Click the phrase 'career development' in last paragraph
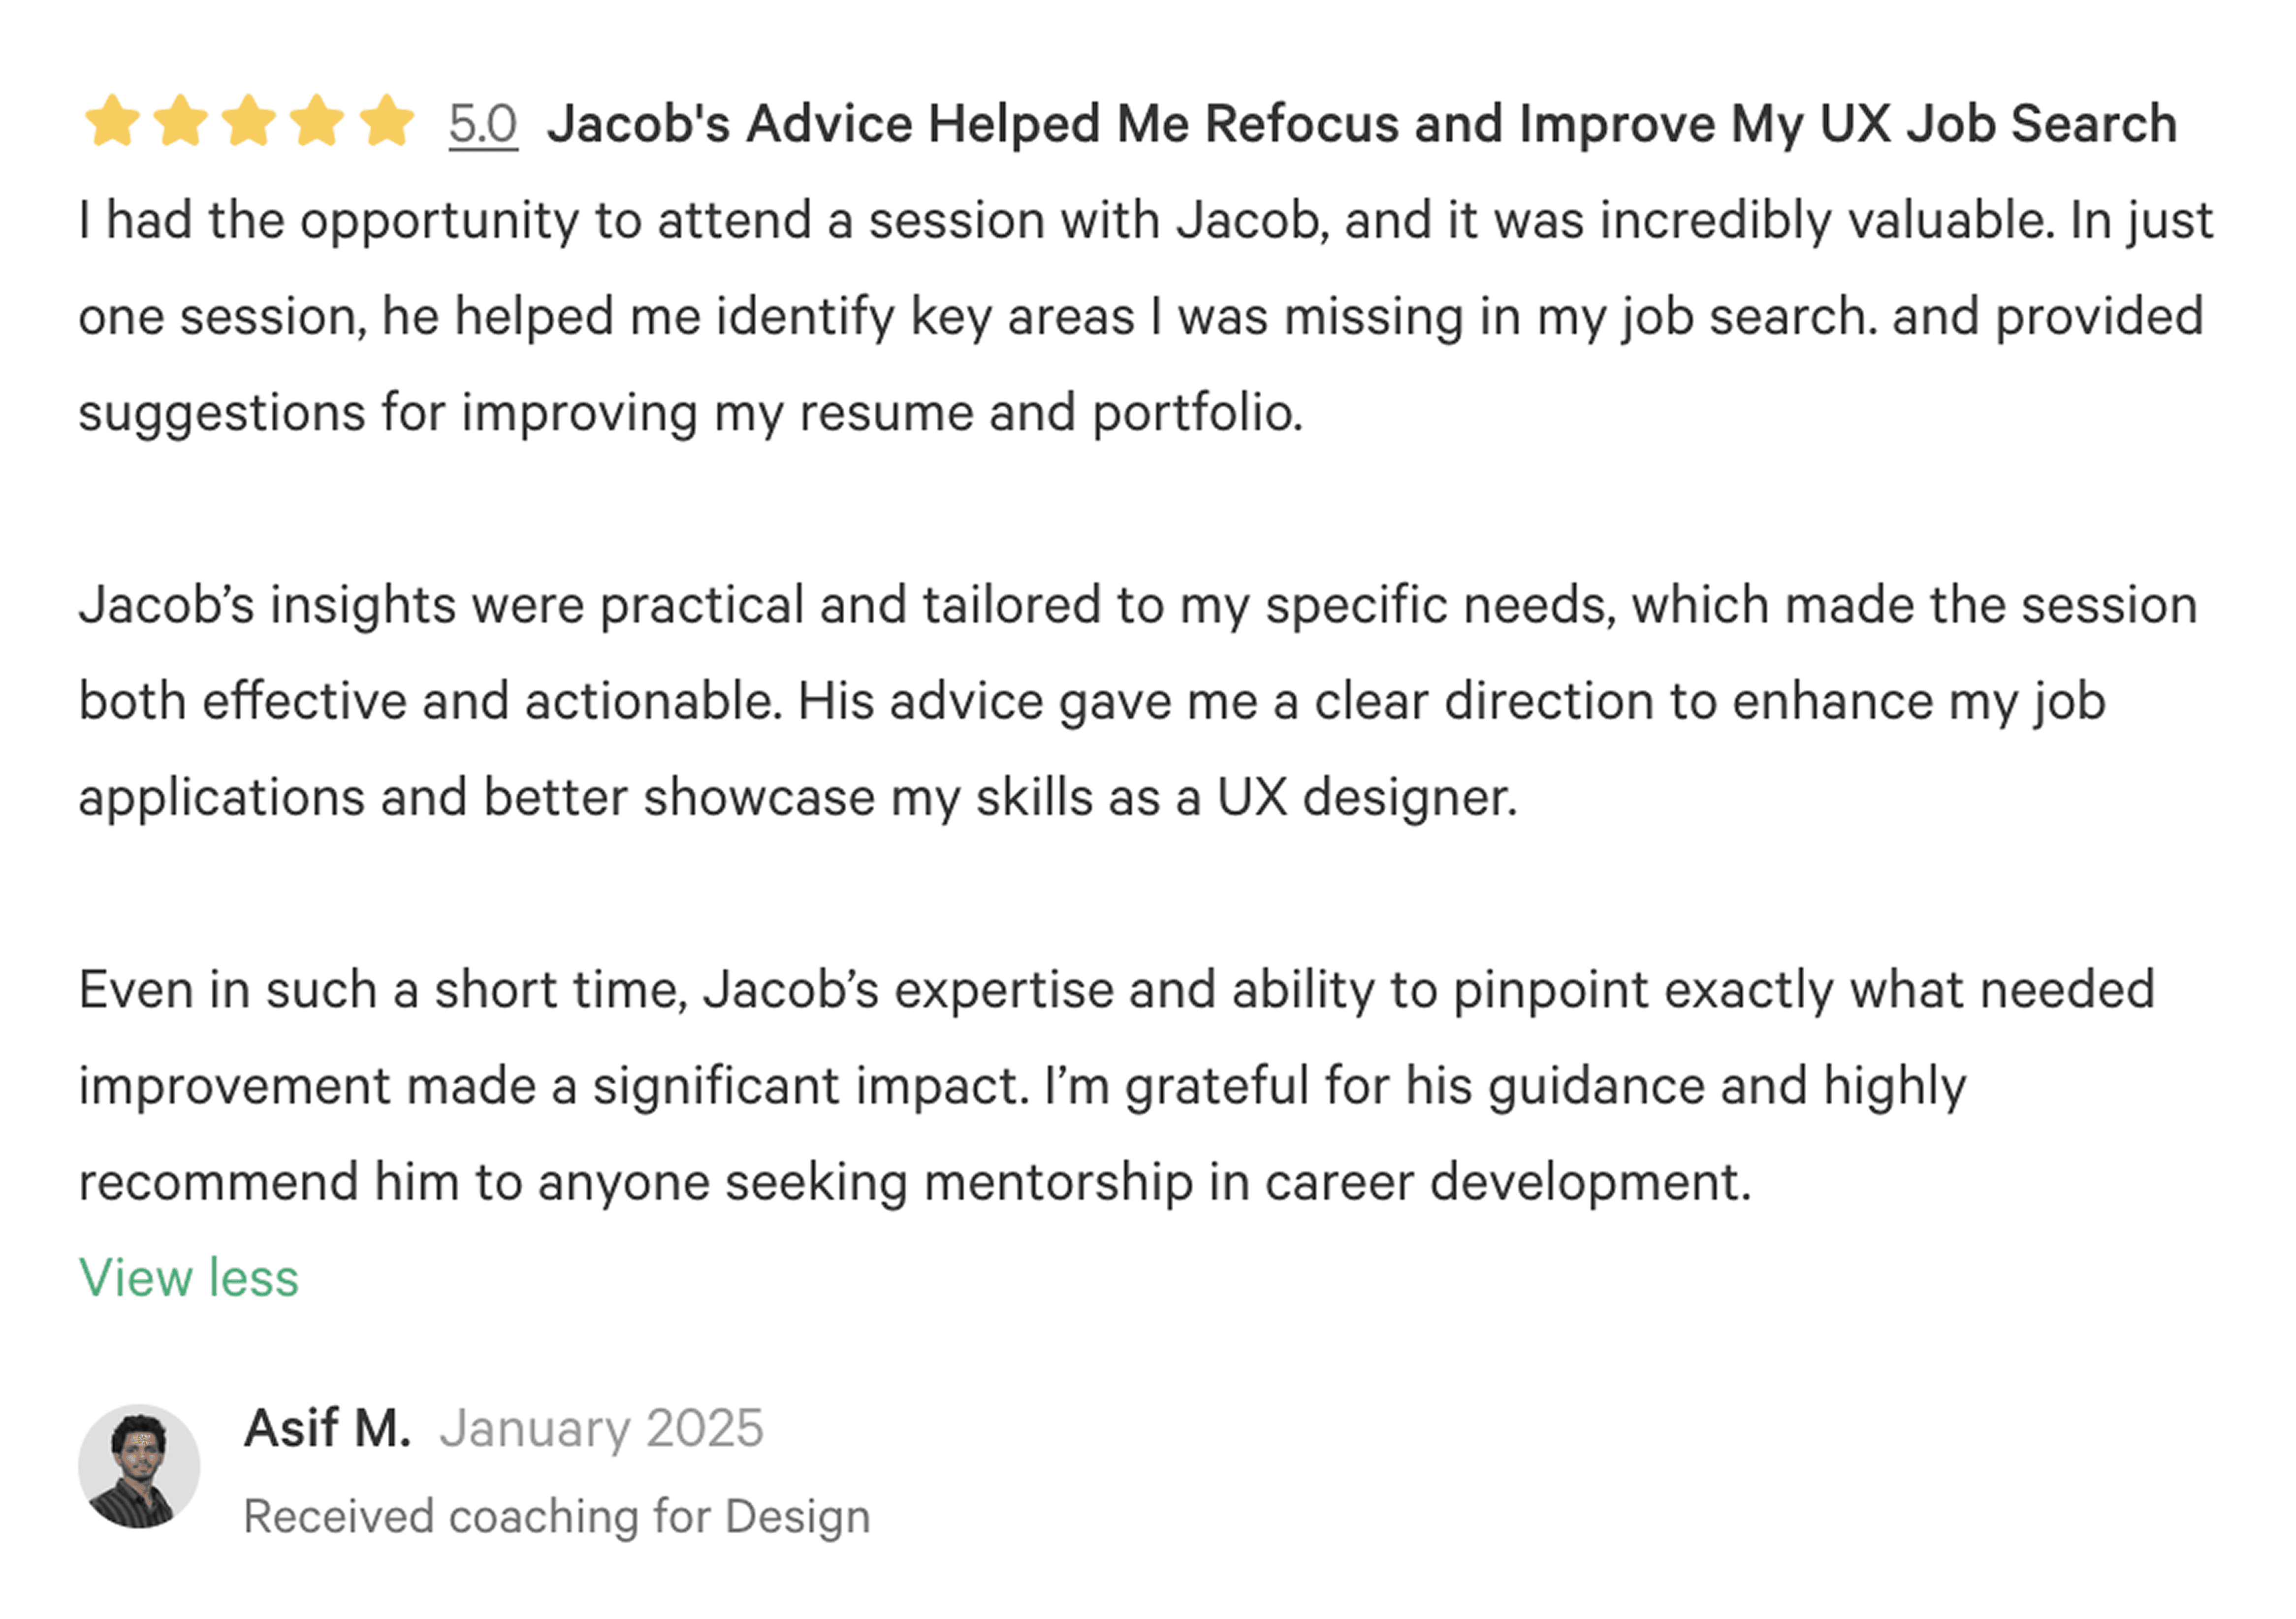 coord(1507,1183)
